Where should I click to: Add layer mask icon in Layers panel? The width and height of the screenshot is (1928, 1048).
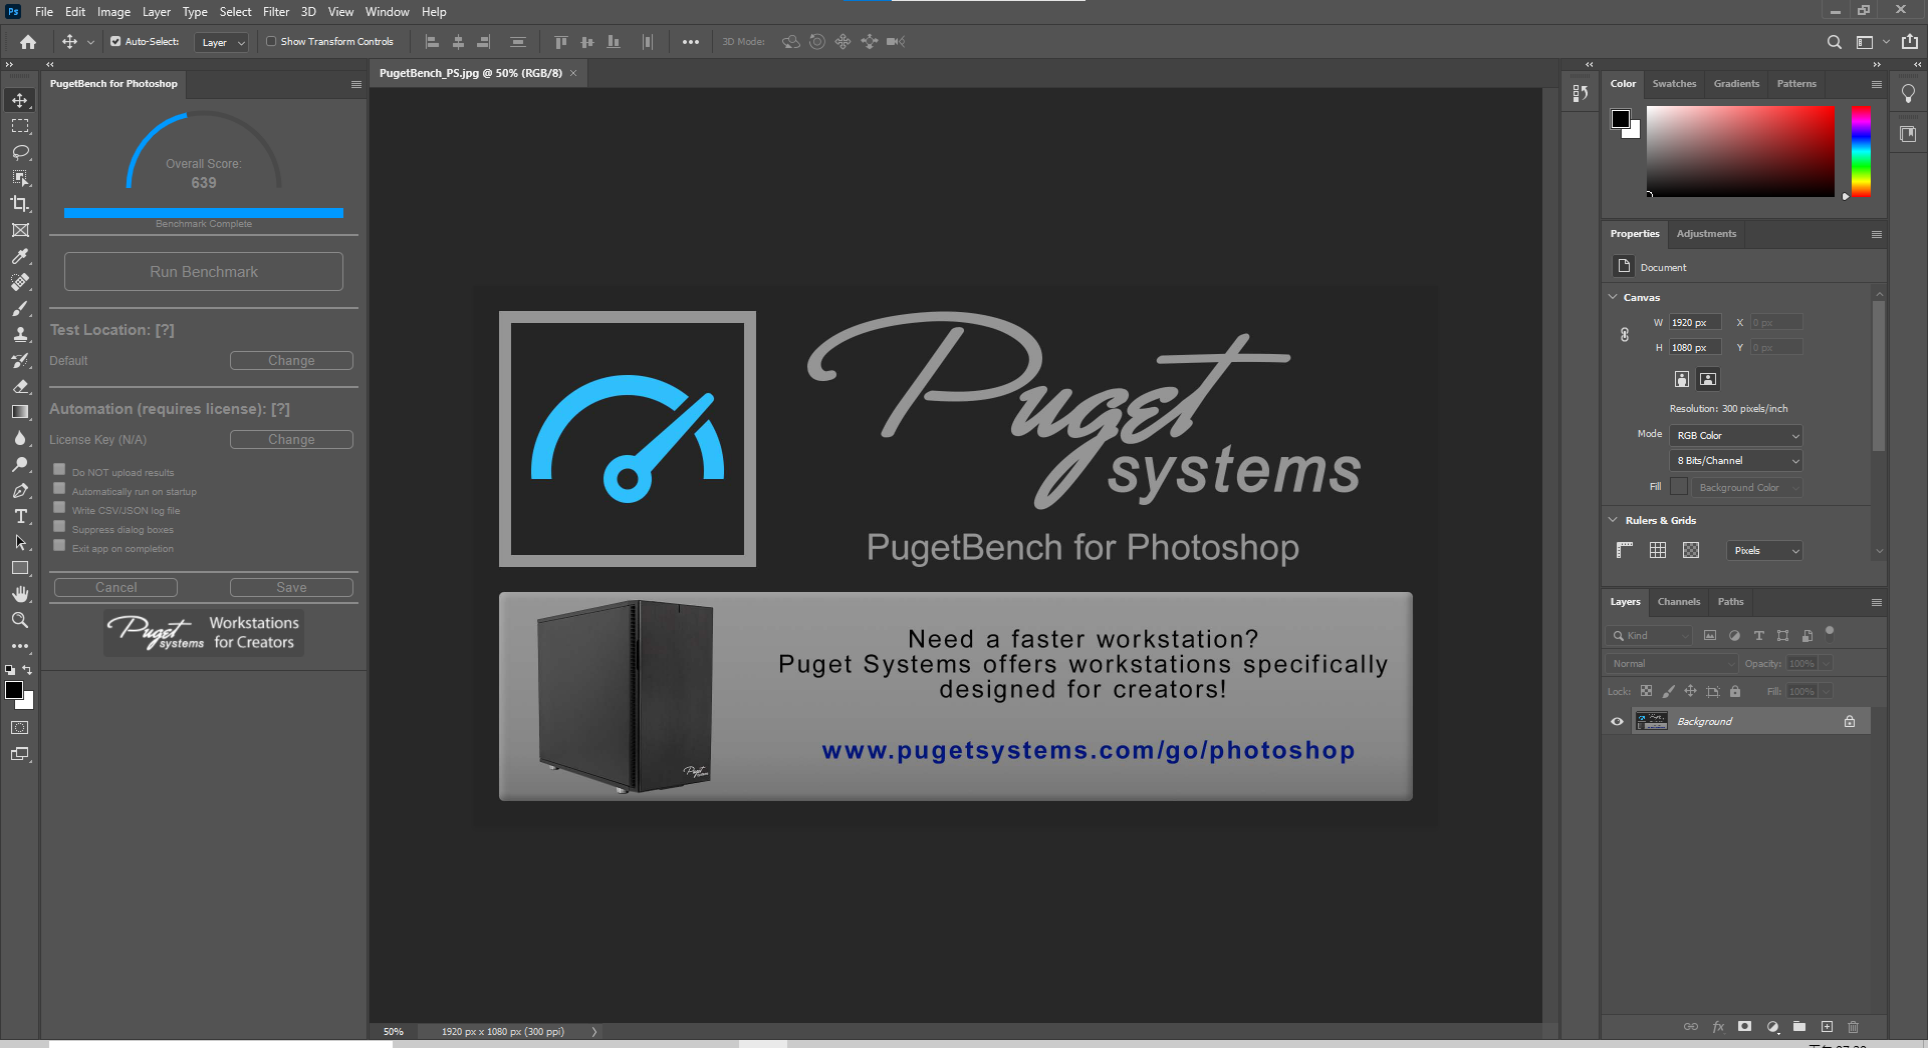pyautogui.click(x=1745, y=1027)
